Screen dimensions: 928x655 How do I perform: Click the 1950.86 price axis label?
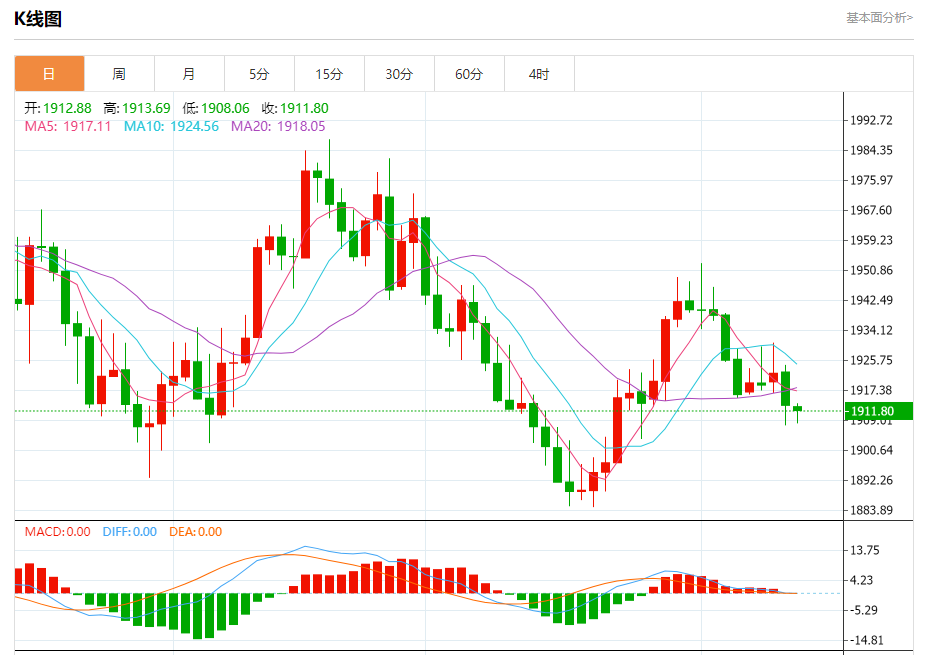tap(871, 270)
